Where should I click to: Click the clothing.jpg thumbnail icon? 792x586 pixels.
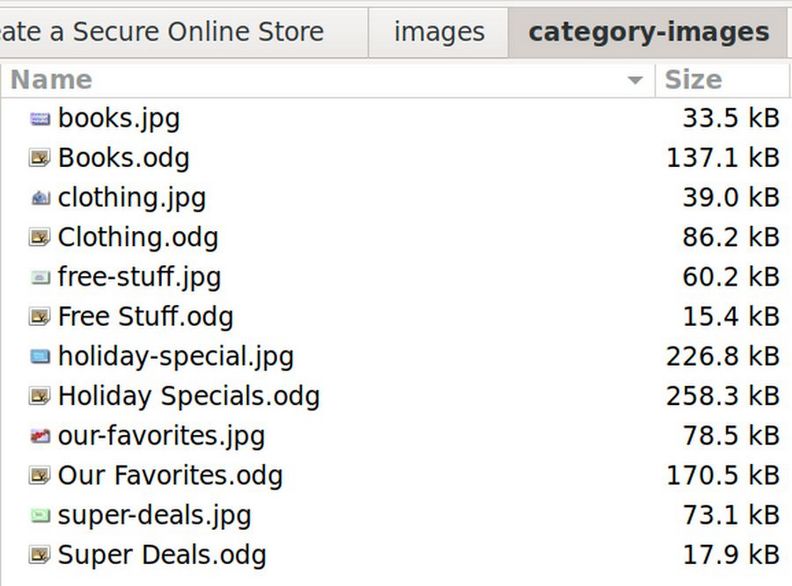coord(40,198)
